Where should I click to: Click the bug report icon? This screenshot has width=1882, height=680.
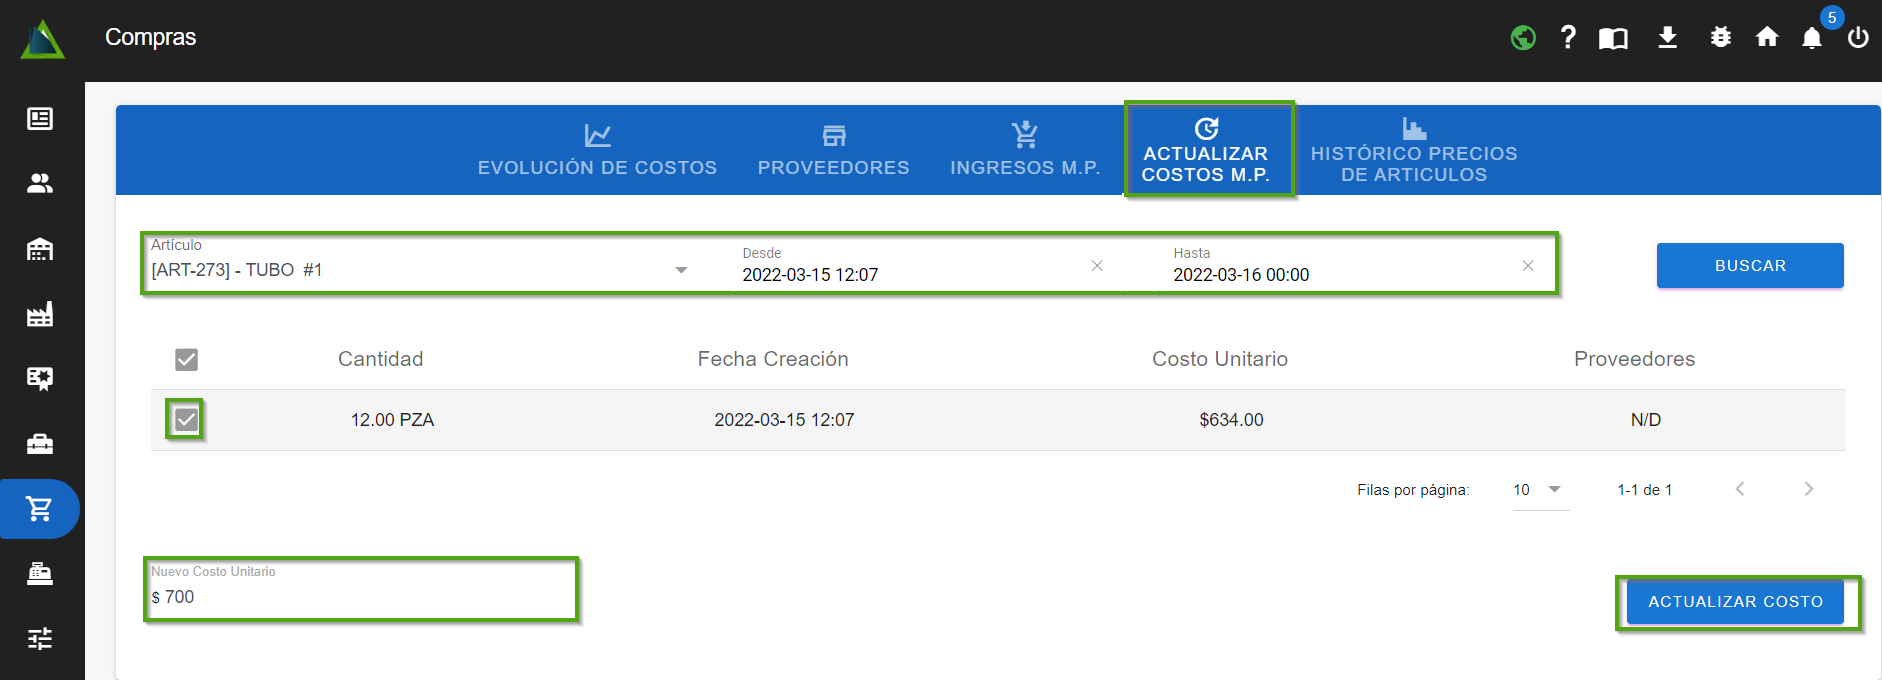click(x=1720, y=38)
